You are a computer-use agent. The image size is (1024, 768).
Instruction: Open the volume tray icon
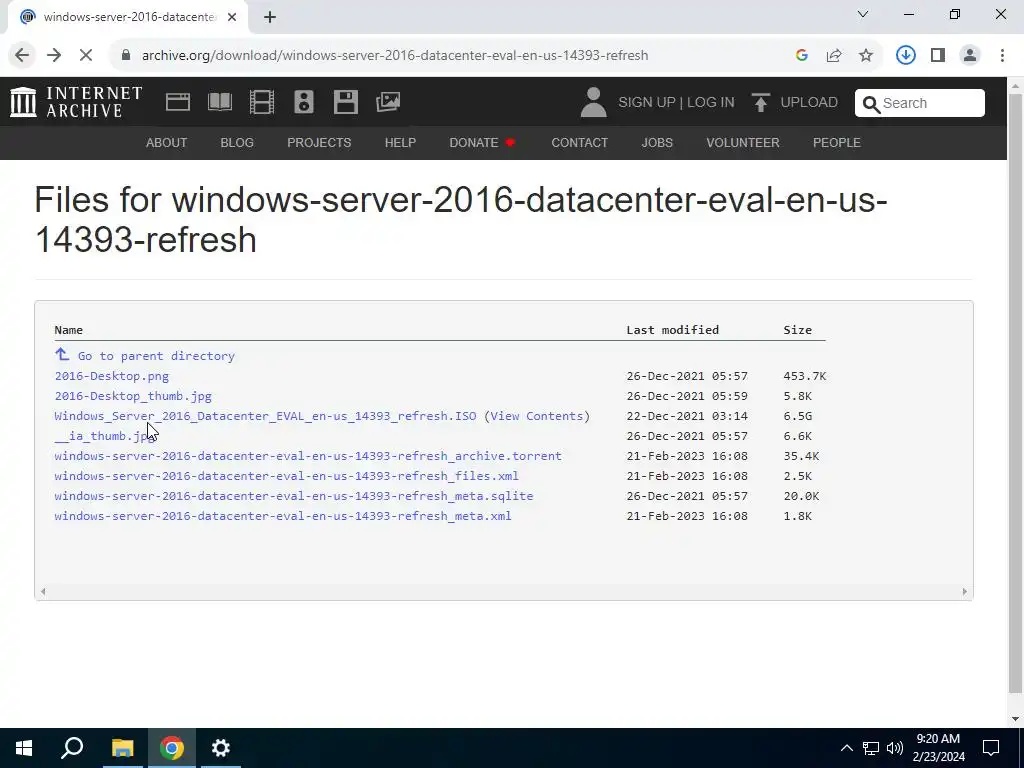(895, 748)
